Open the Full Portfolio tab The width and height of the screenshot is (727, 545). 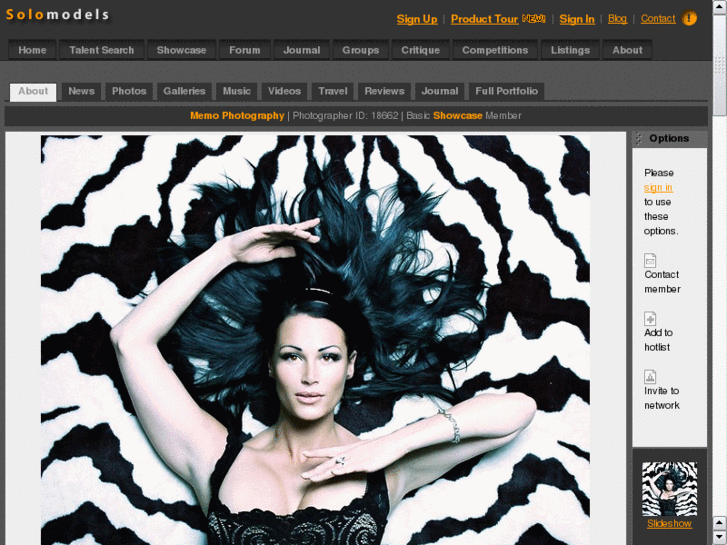(506, 91)
